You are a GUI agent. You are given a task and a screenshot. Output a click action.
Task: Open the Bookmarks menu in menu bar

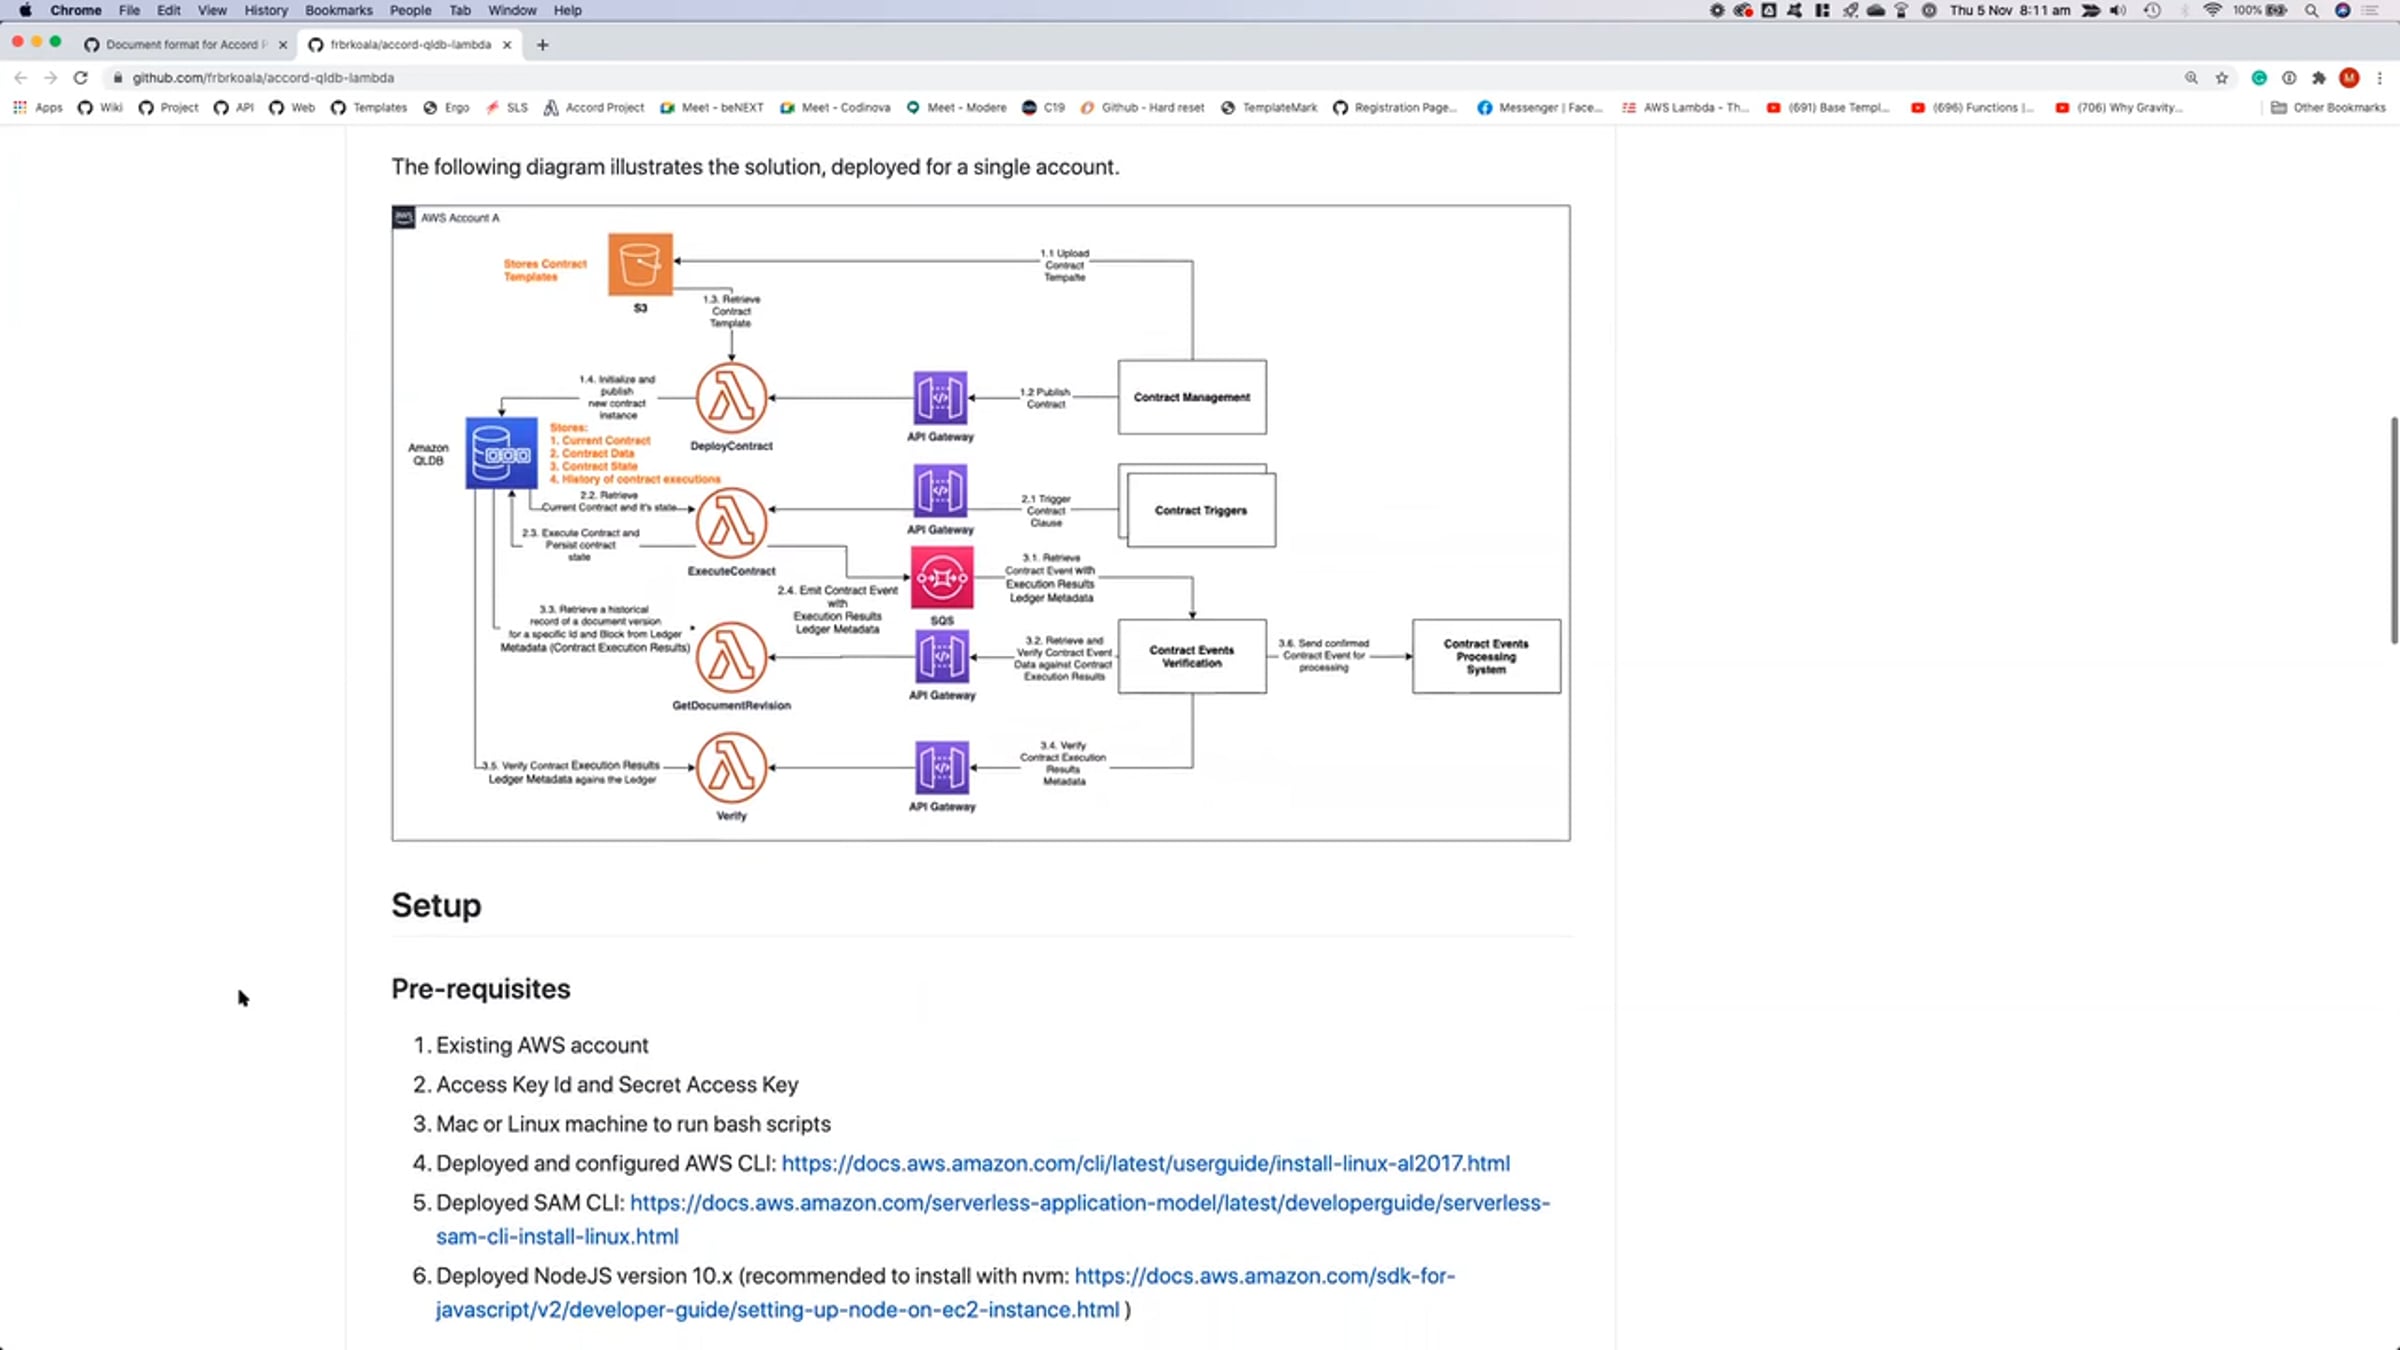pos(338,10)
